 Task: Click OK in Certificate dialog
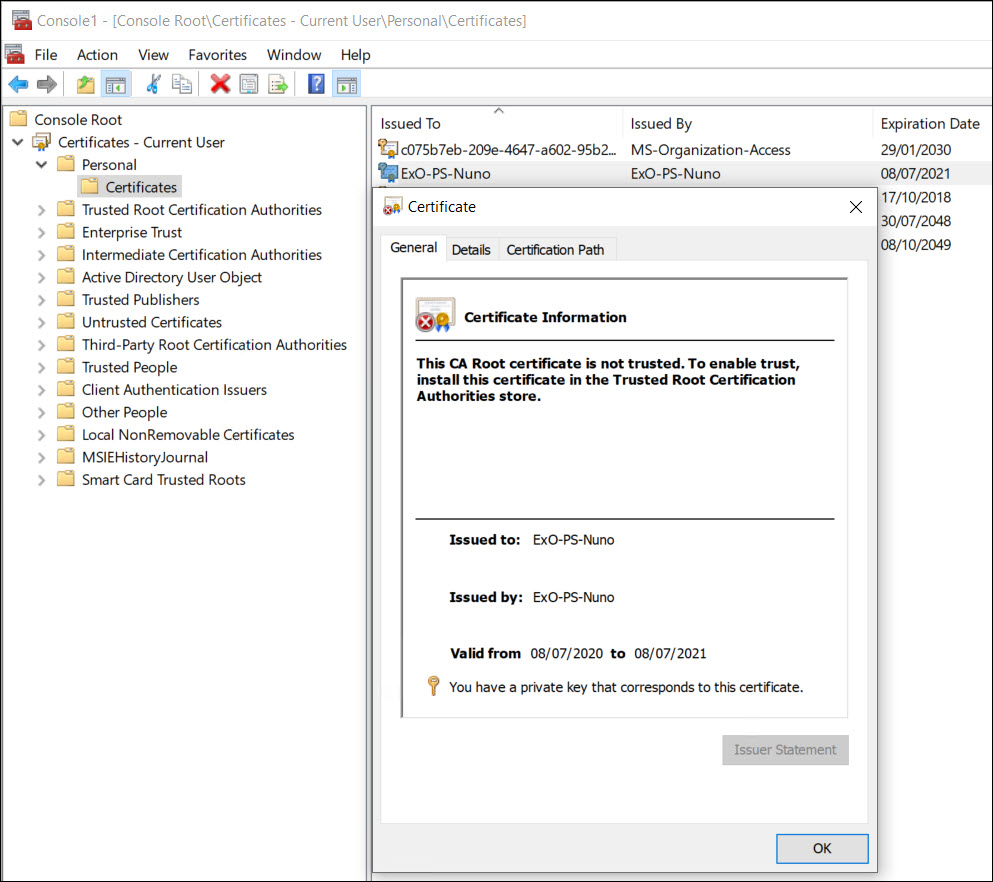click(822, 848)
